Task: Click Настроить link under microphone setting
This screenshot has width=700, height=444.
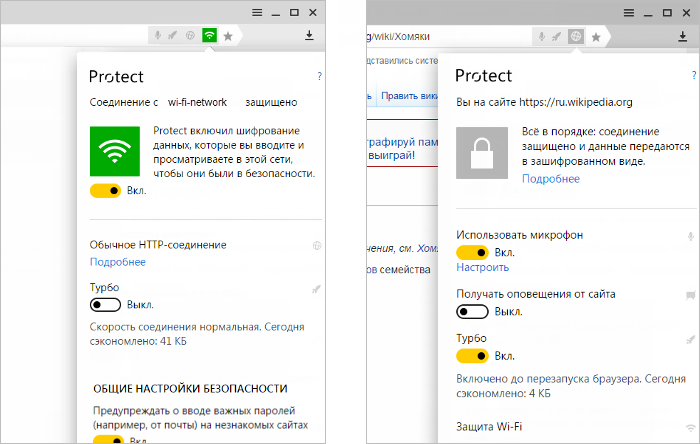Action: click(483, 267)
